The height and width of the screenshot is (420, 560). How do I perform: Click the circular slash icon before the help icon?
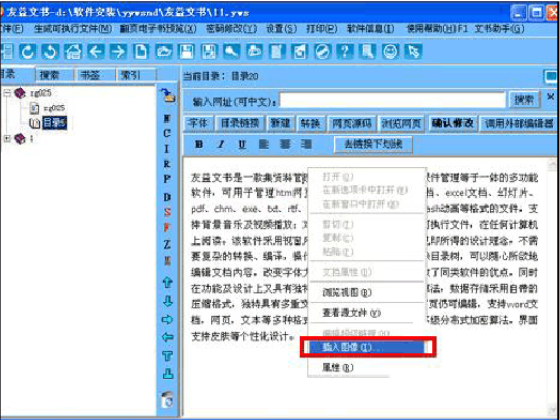[322, 52]
